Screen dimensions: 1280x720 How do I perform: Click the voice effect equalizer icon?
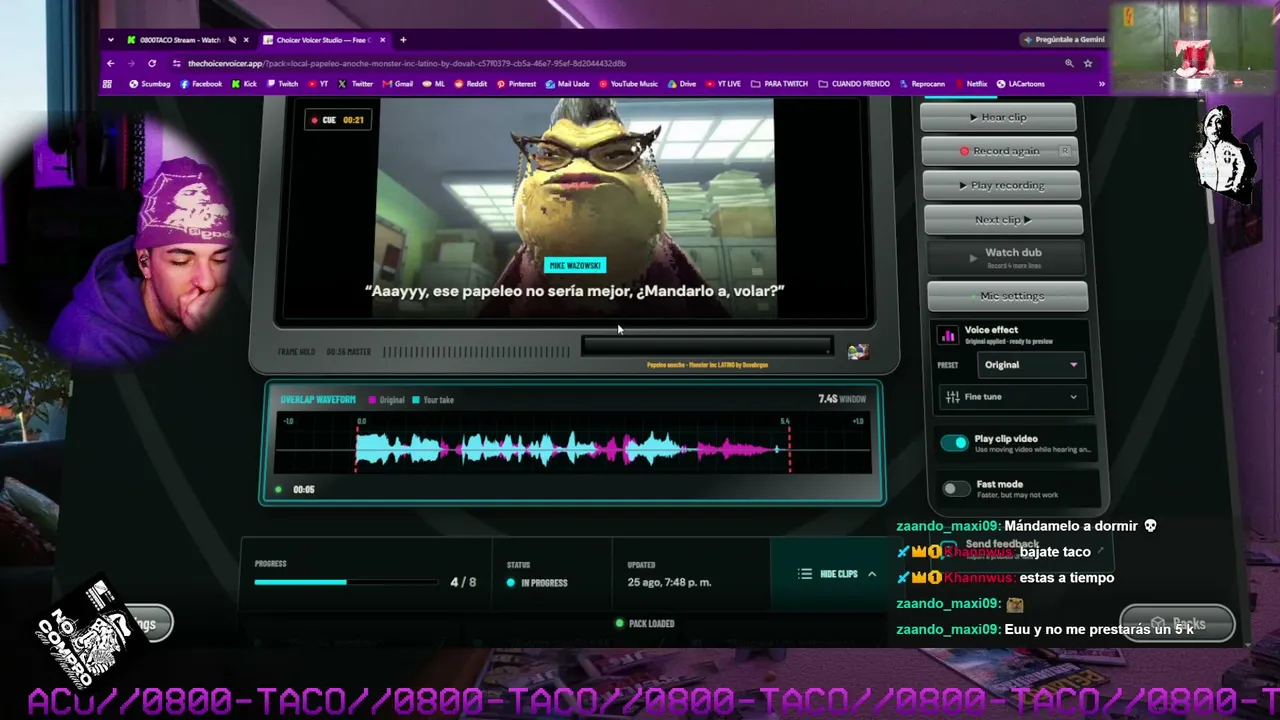point(948,336)
